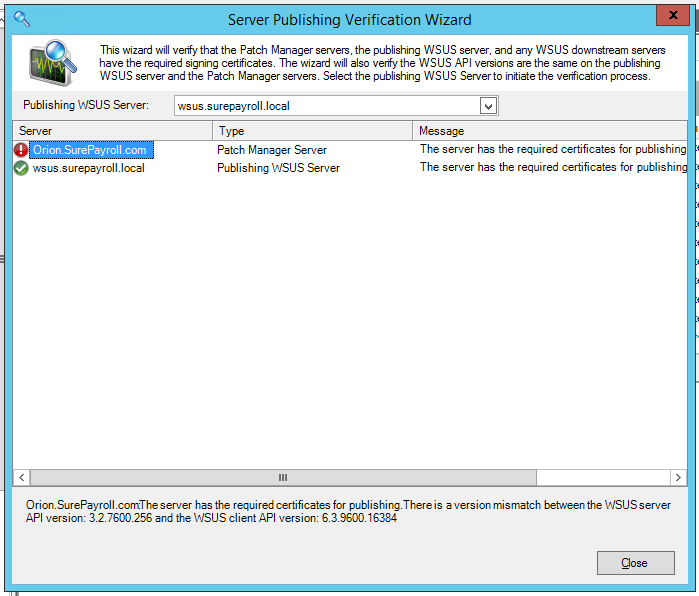Click the Server Publishing Verification Wizard title

click(350, 20)
